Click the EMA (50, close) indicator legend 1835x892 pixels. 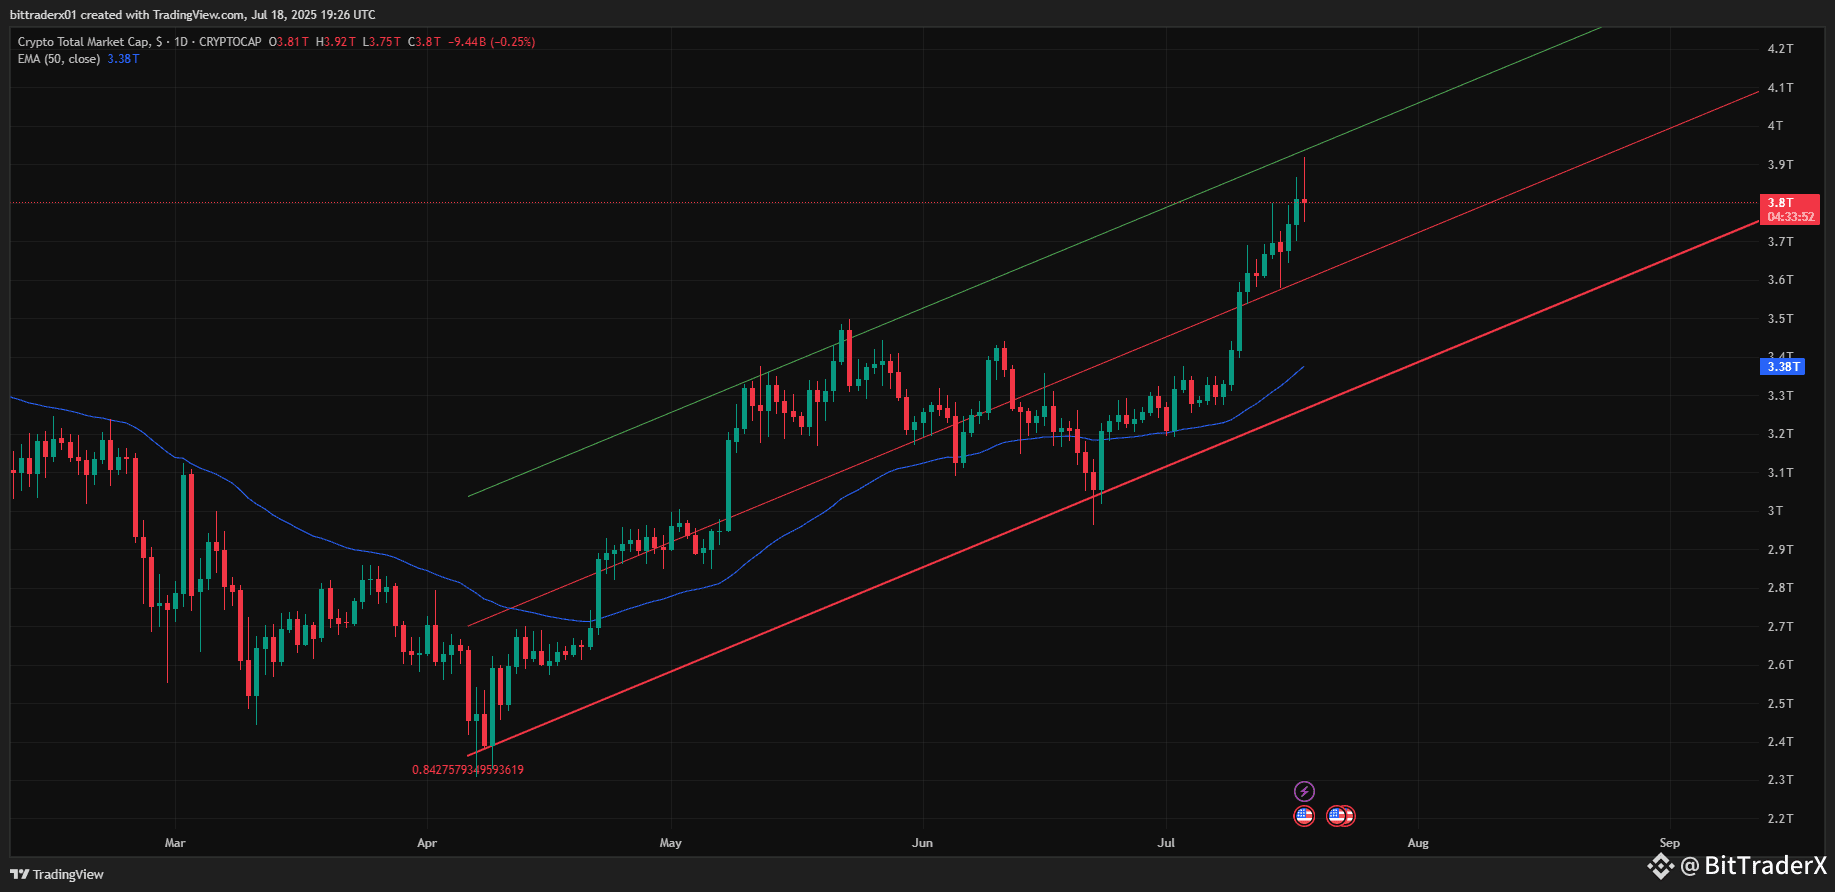click(59, 59)
